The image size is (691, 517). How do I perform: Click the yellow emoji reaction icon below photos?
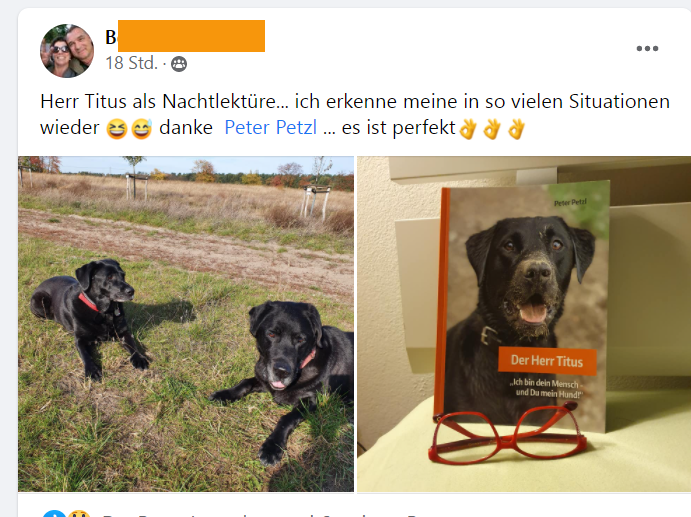(79, 513)
